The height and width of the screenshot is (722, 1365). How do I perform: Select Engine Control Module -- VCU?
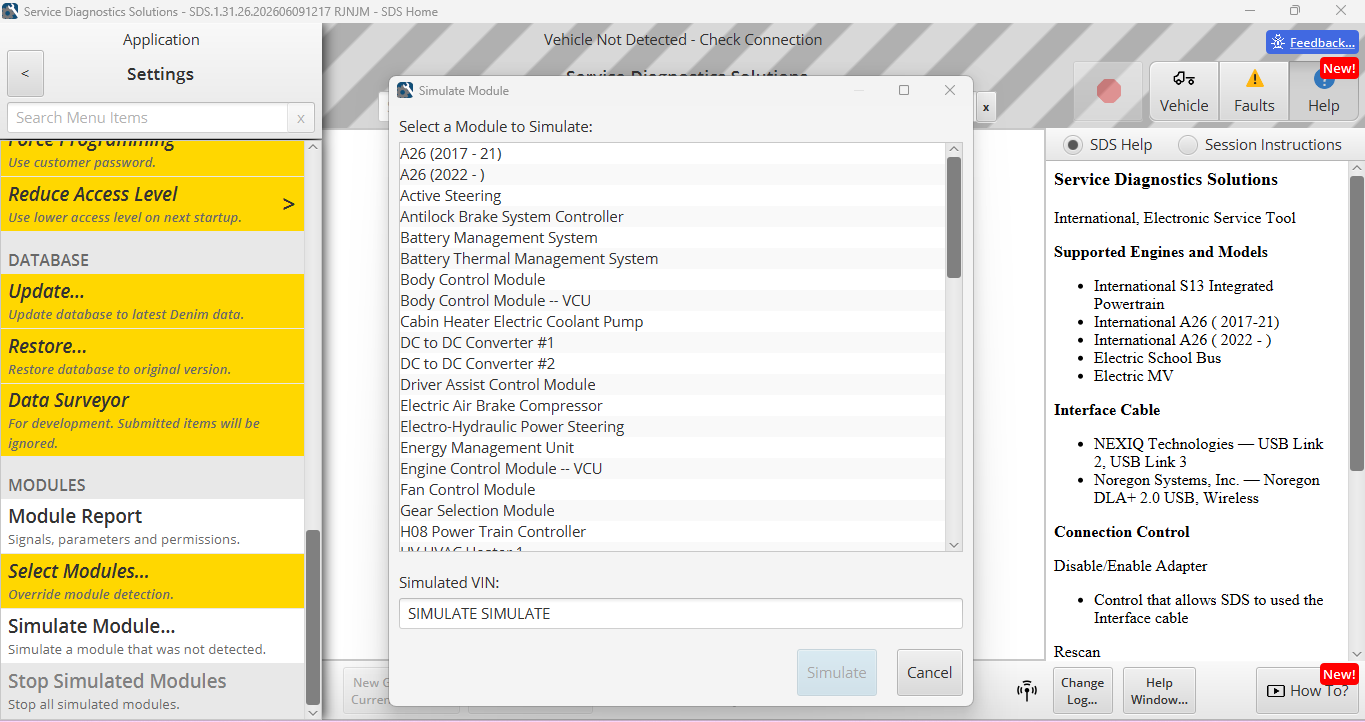(672, 469)
